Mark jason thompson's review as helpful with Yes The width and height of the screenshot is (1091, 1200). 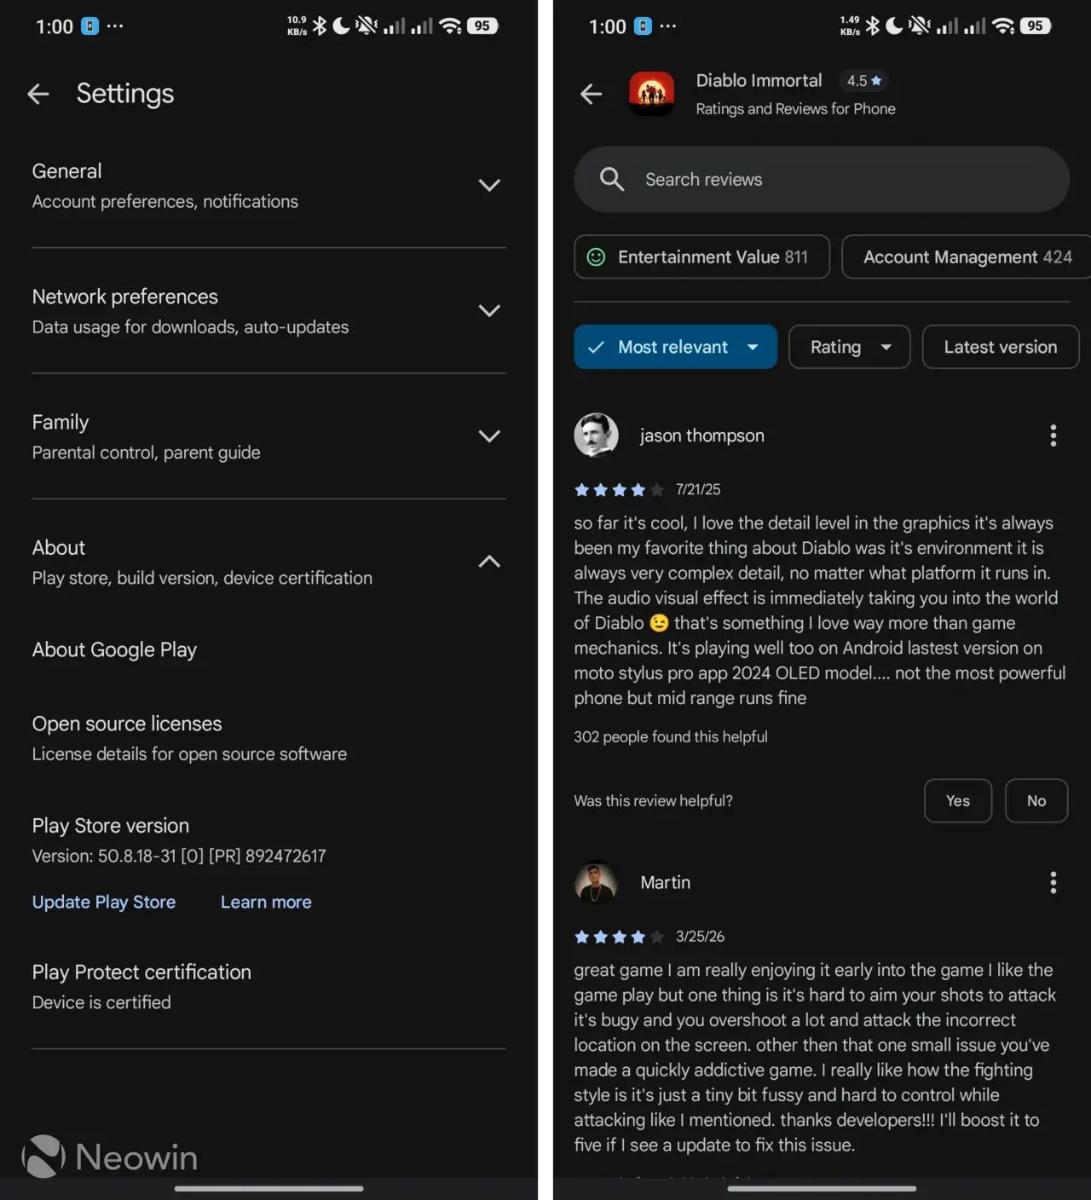[x=957, y=801]
